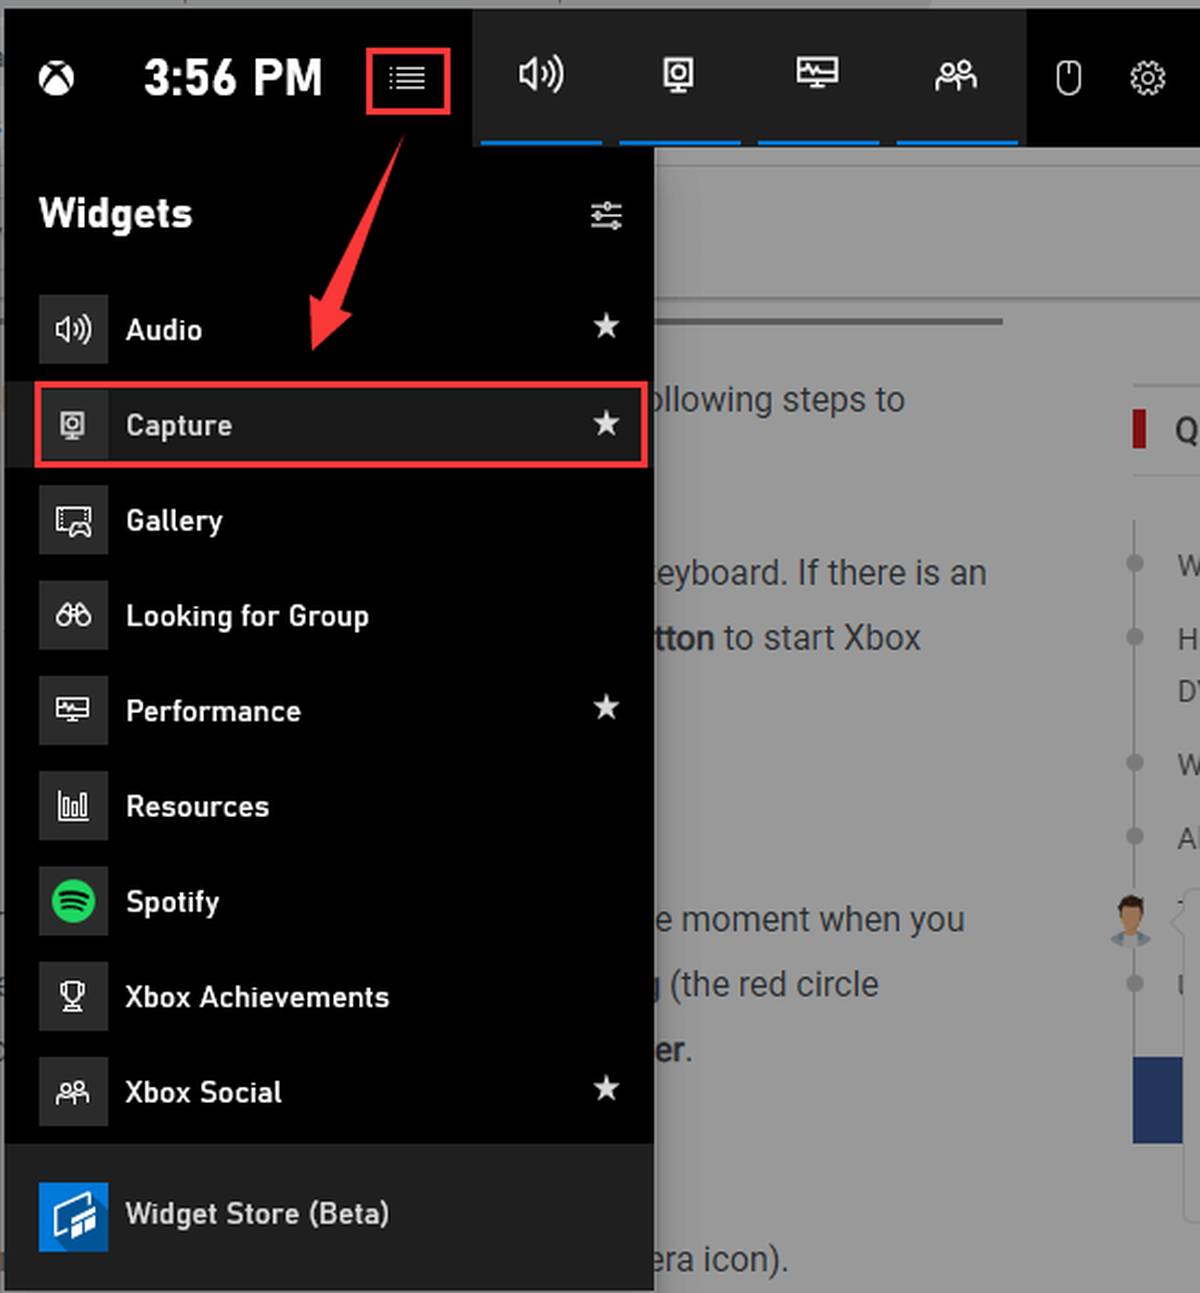1200x1293 pixels.
Task: Open Xbox Achievements widget
Action: coord(329,996)
